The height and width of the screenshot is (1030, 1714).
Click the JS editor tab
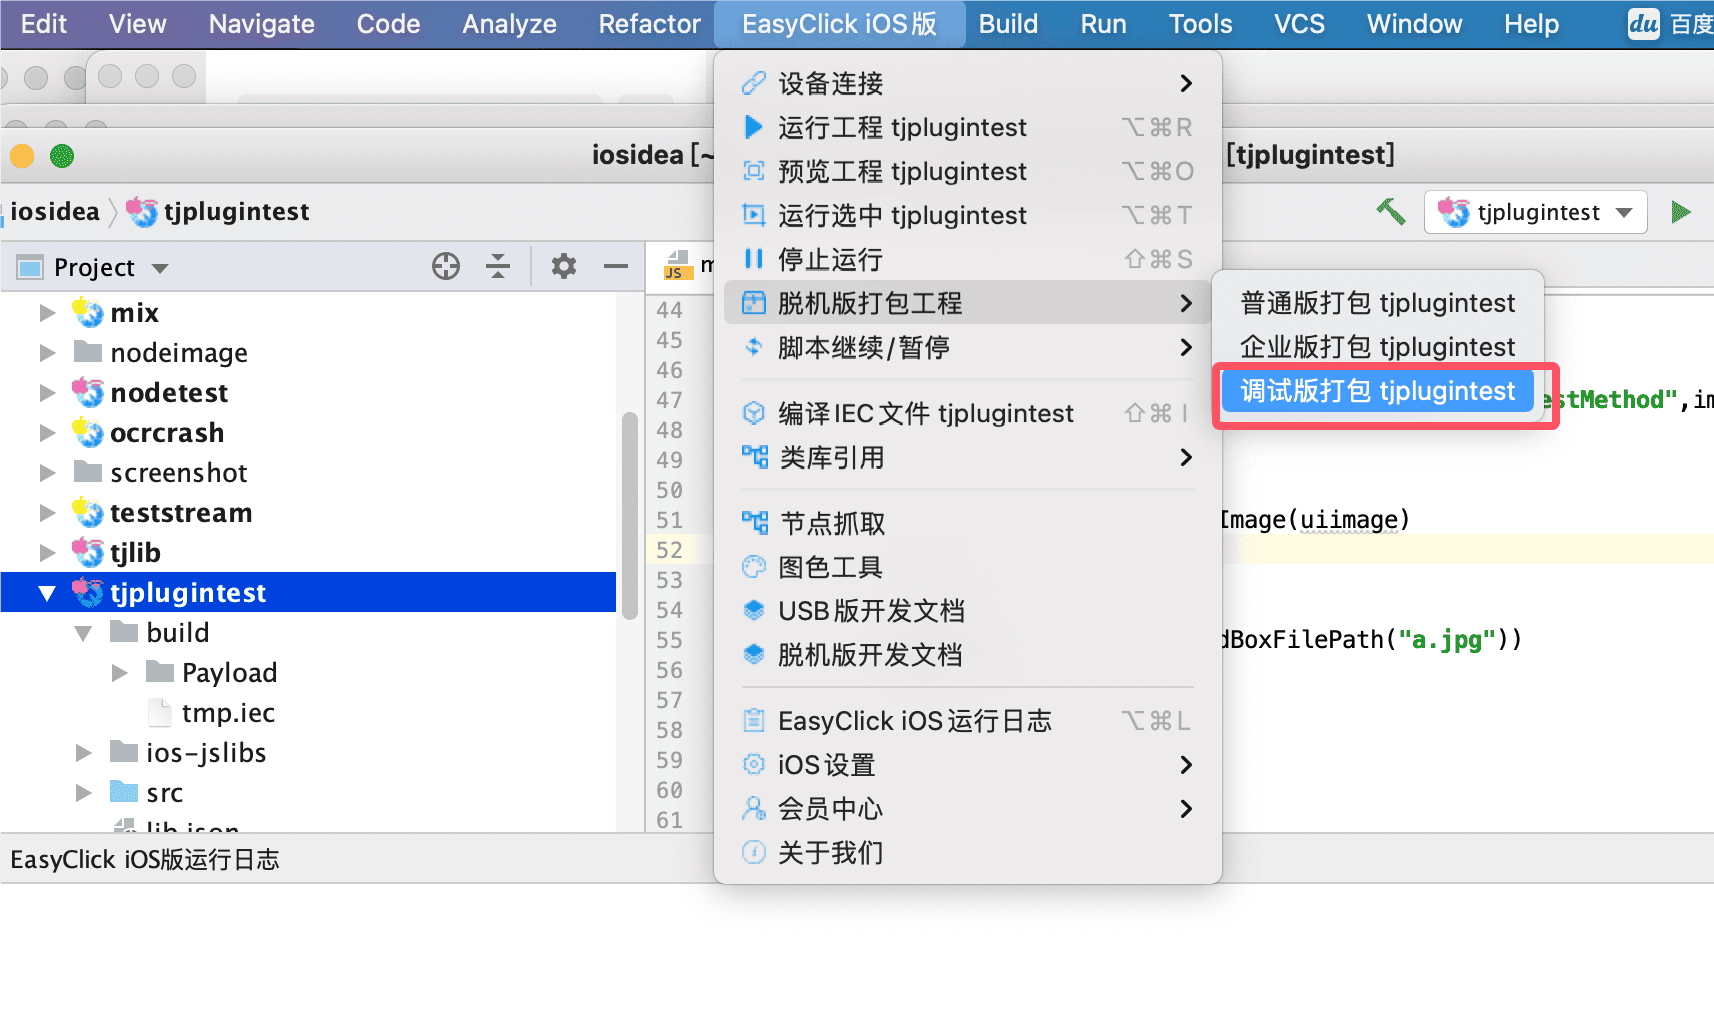pos(688,265)
